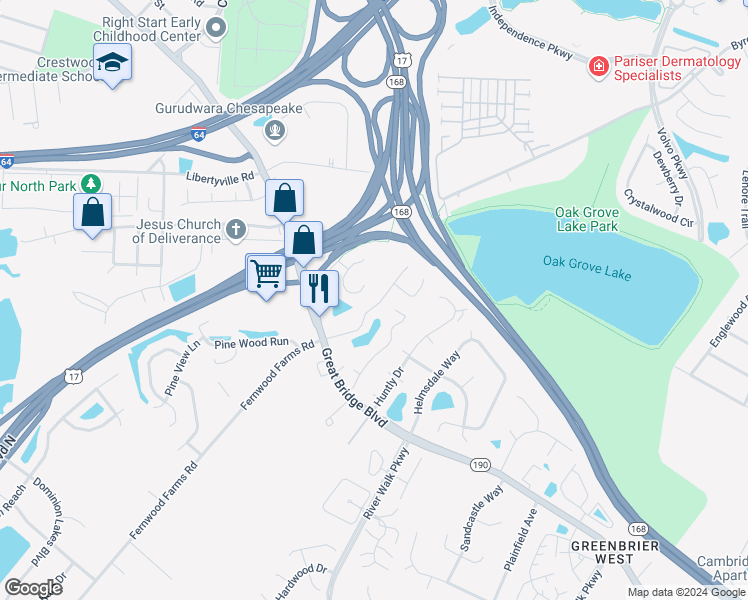Click the shopping bag marker near Libertyville Rd
748x600 pixels.
284,198
